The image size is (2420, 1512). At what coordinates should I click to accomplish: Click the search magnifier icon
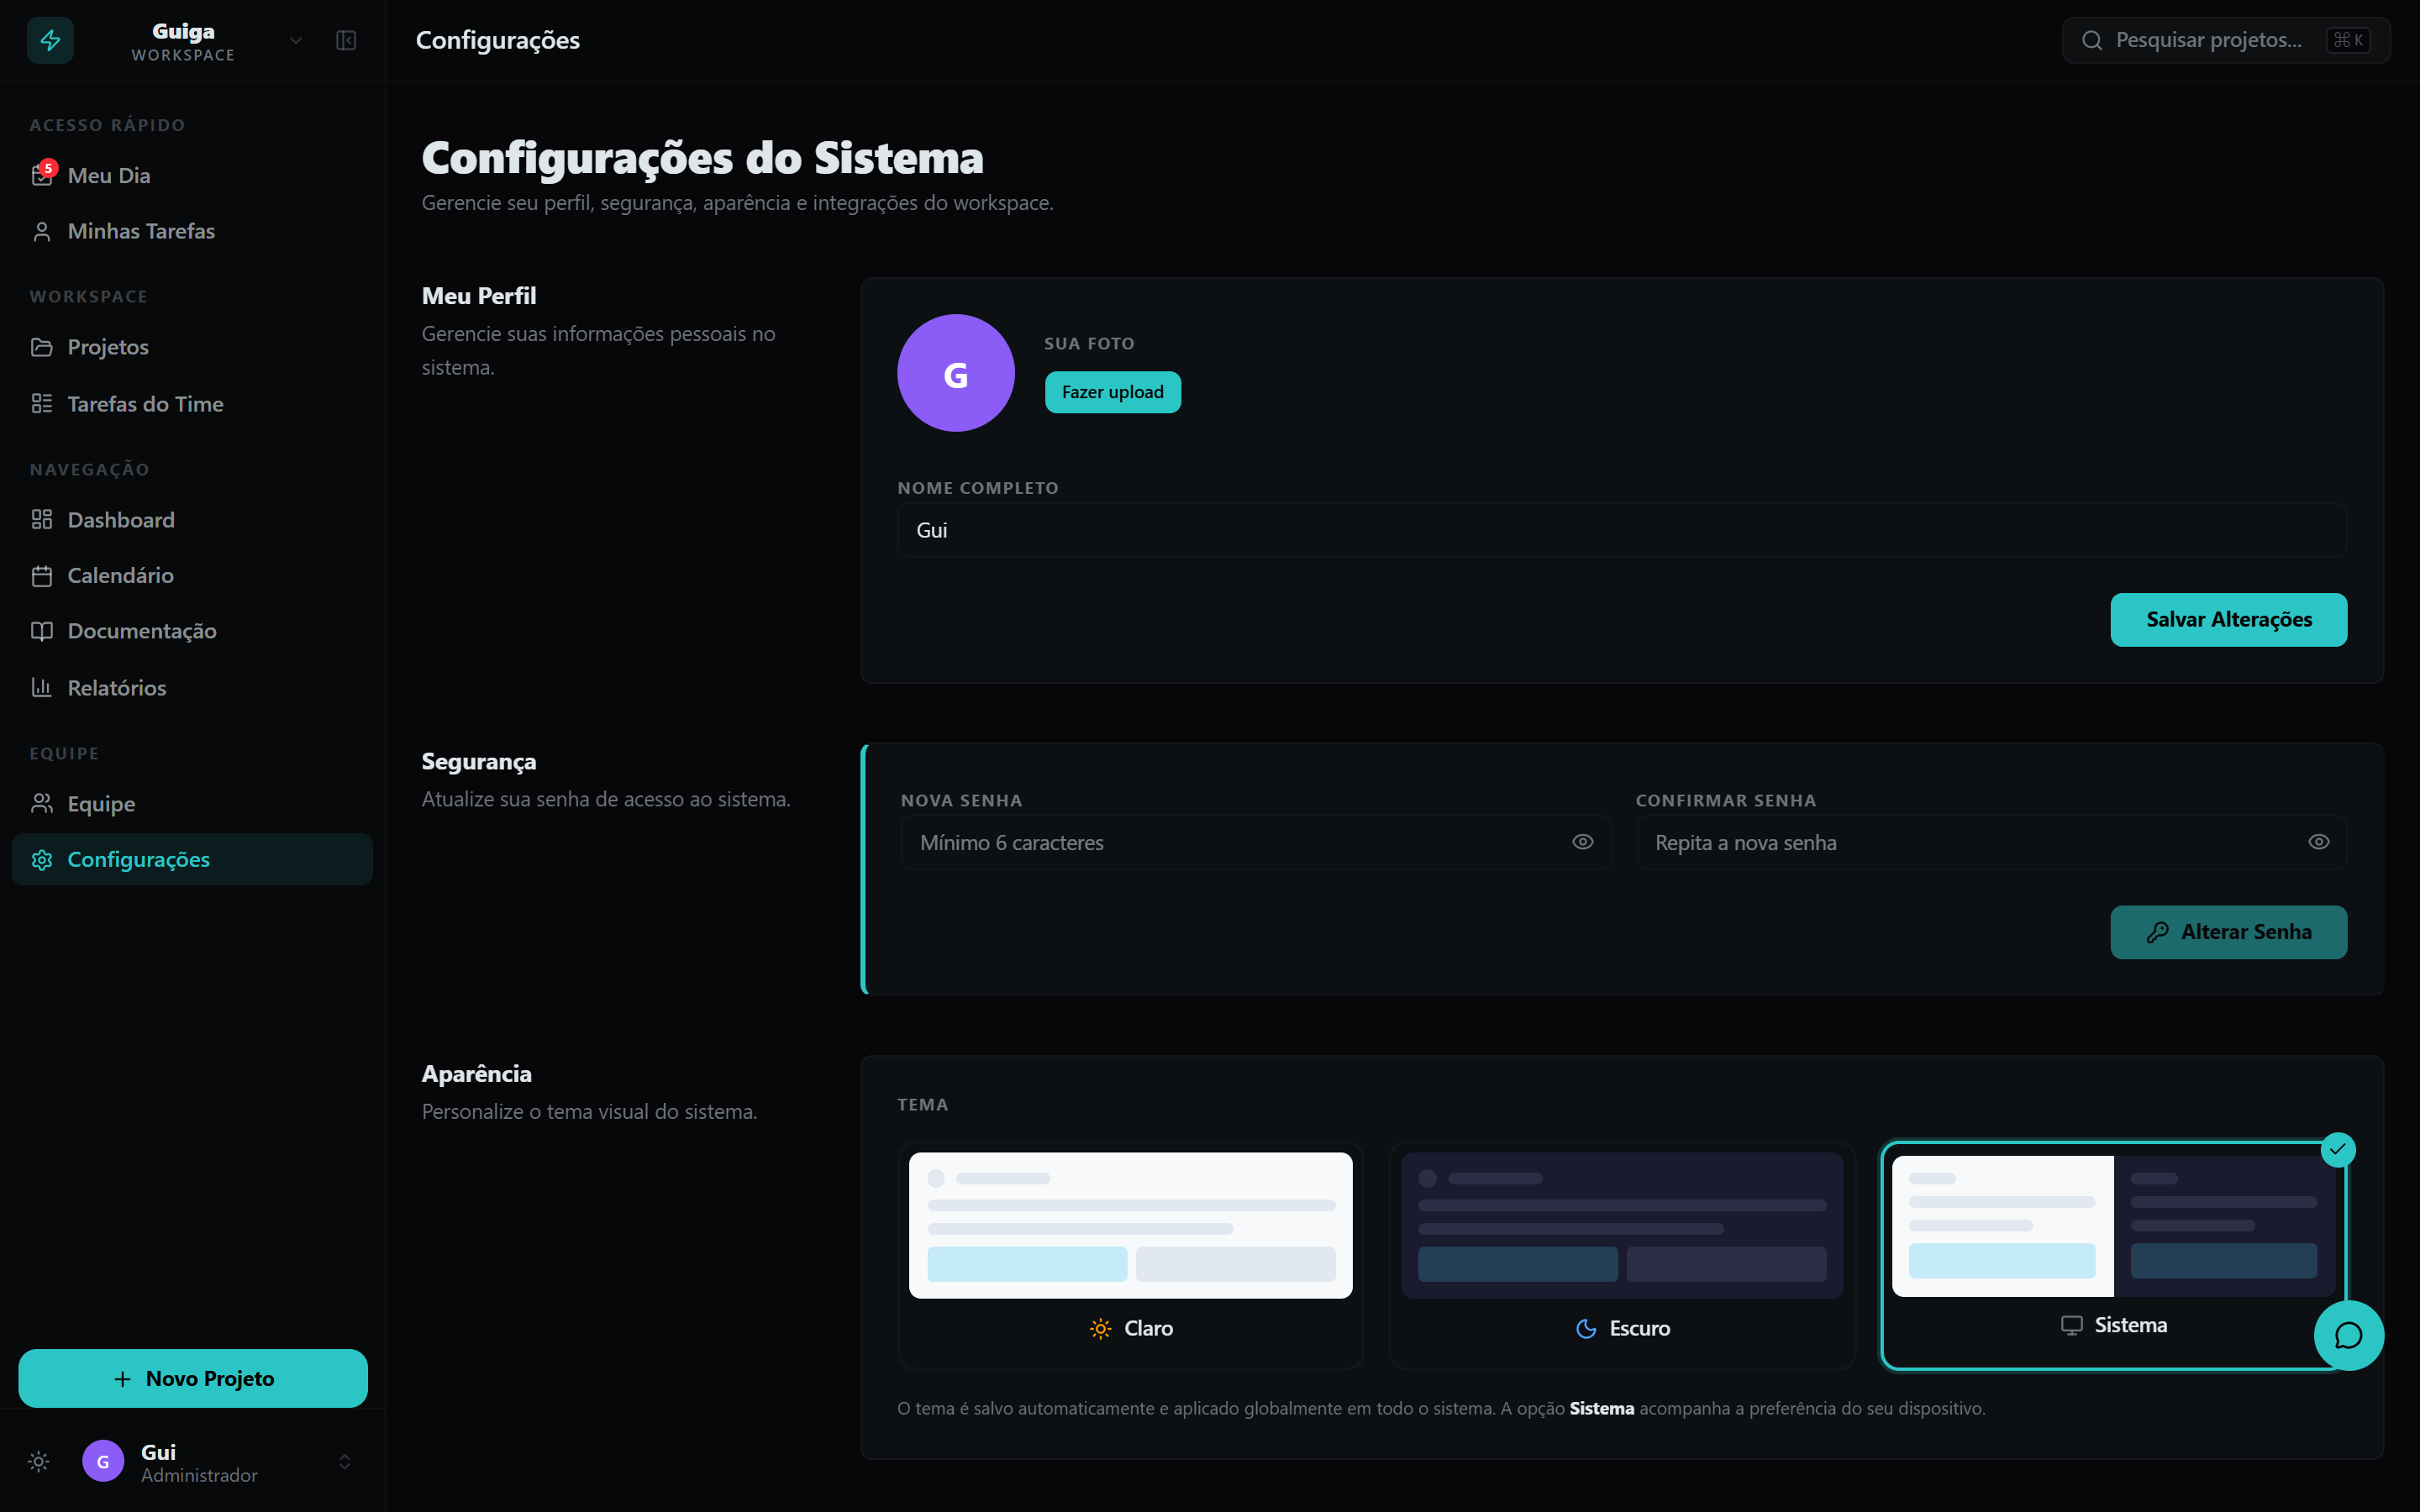2094,40
